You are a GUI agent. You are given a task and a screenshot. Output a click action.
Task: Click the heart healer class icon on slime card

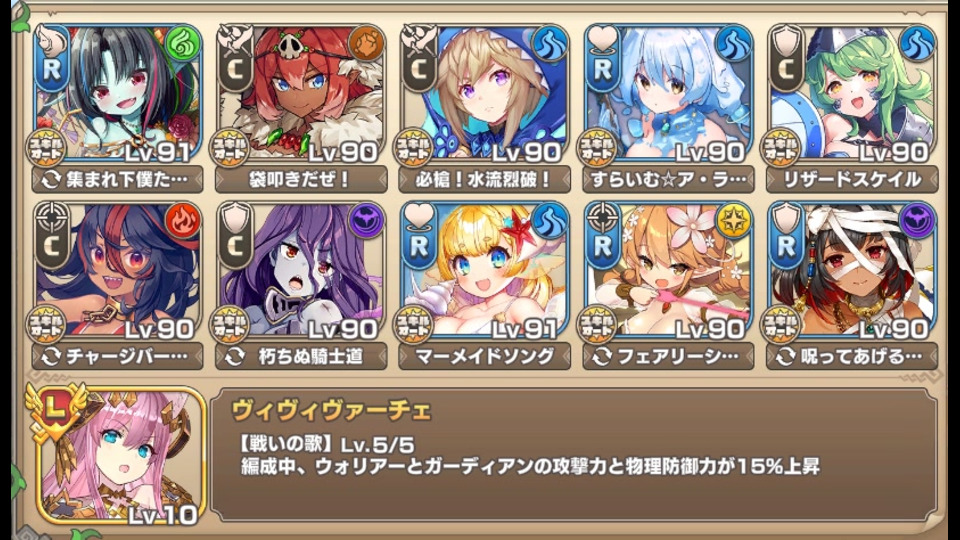click(602, 38)
